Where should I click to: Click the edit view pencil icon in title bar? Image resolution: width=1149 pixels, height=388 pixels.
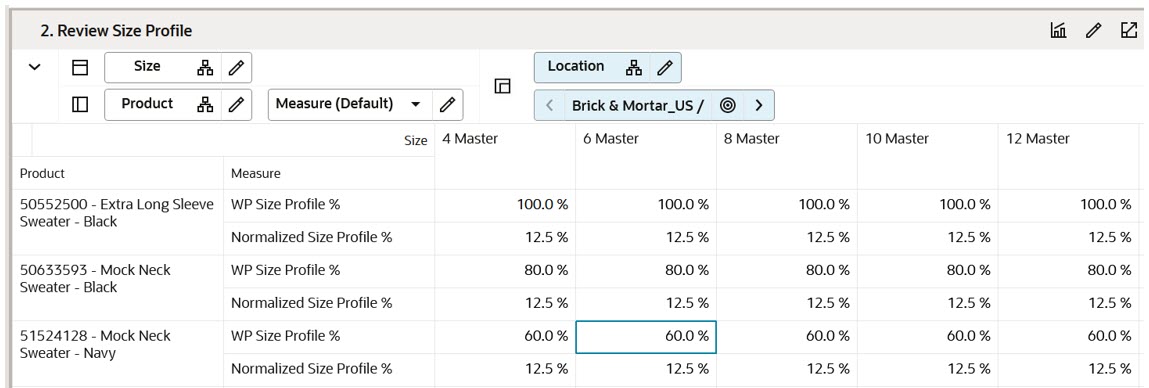pyautogui.click(x=1093, y=30)
